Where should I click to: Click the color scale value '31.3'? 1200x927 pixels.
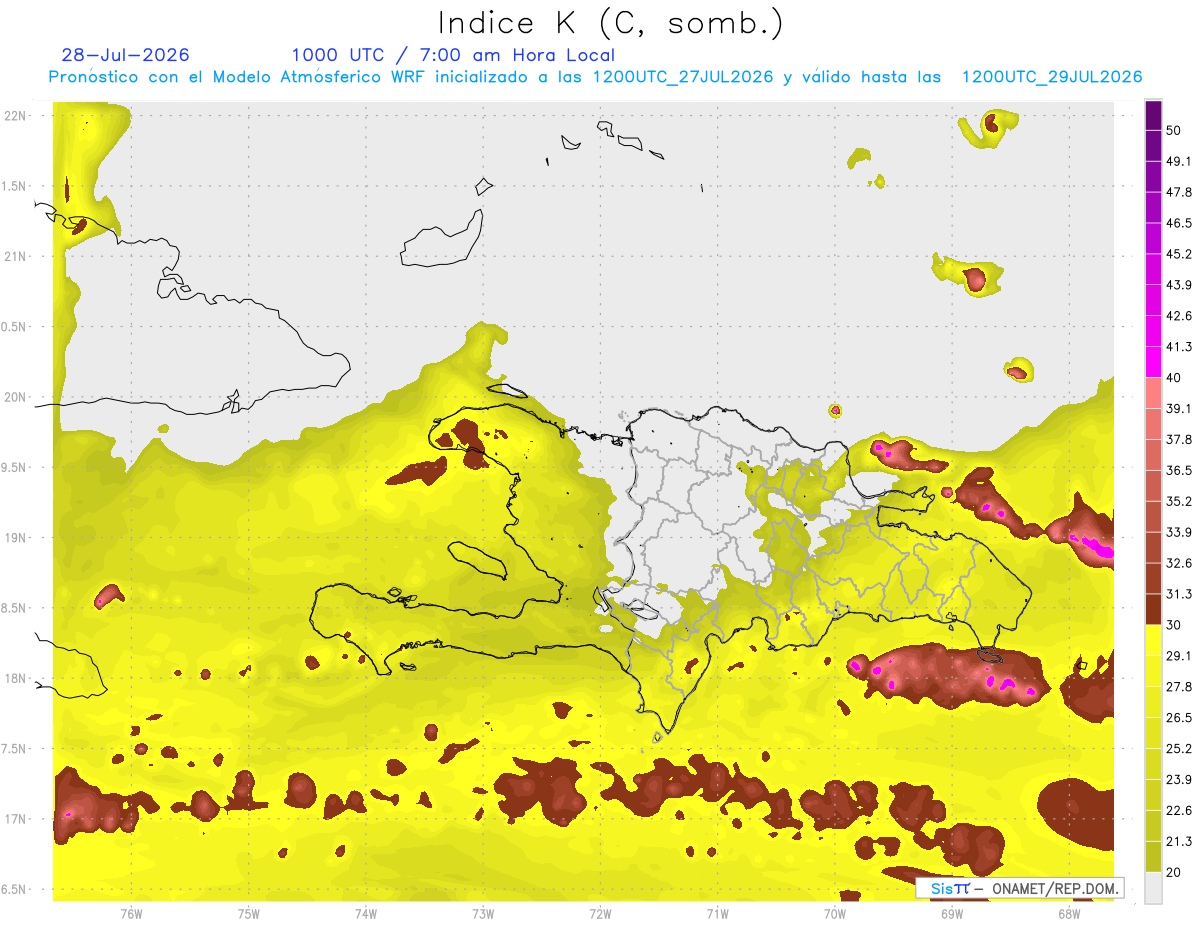(1179, 594)
